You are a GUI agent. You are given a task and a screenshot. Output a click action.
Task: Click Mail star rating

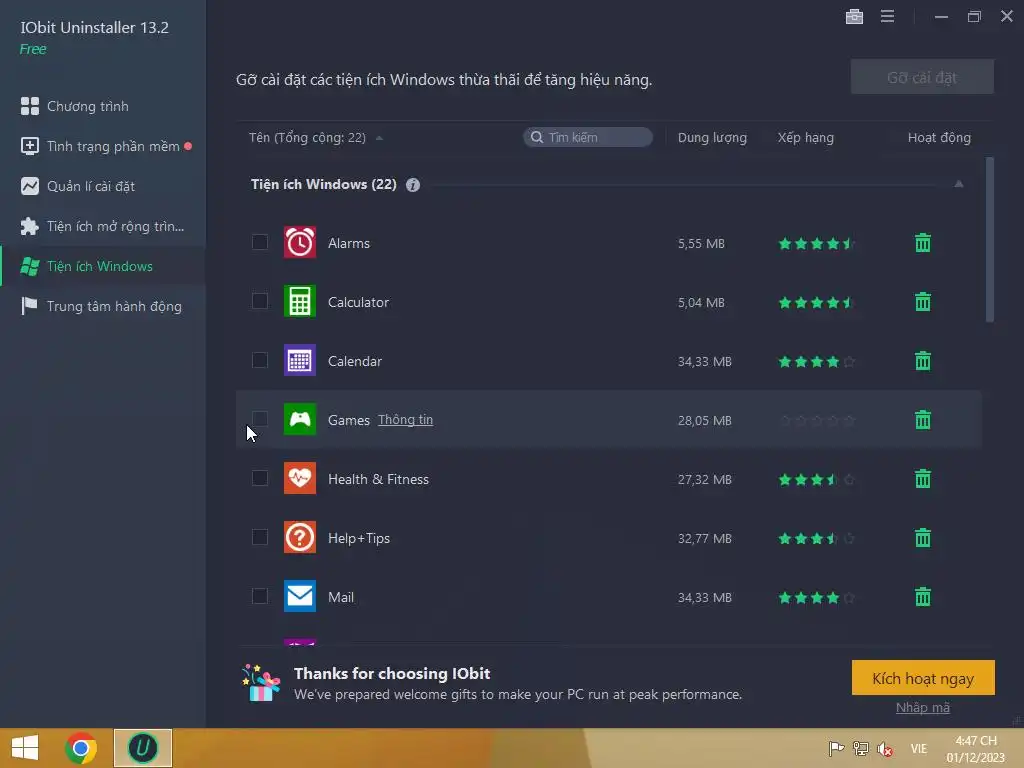coord(816,598)
